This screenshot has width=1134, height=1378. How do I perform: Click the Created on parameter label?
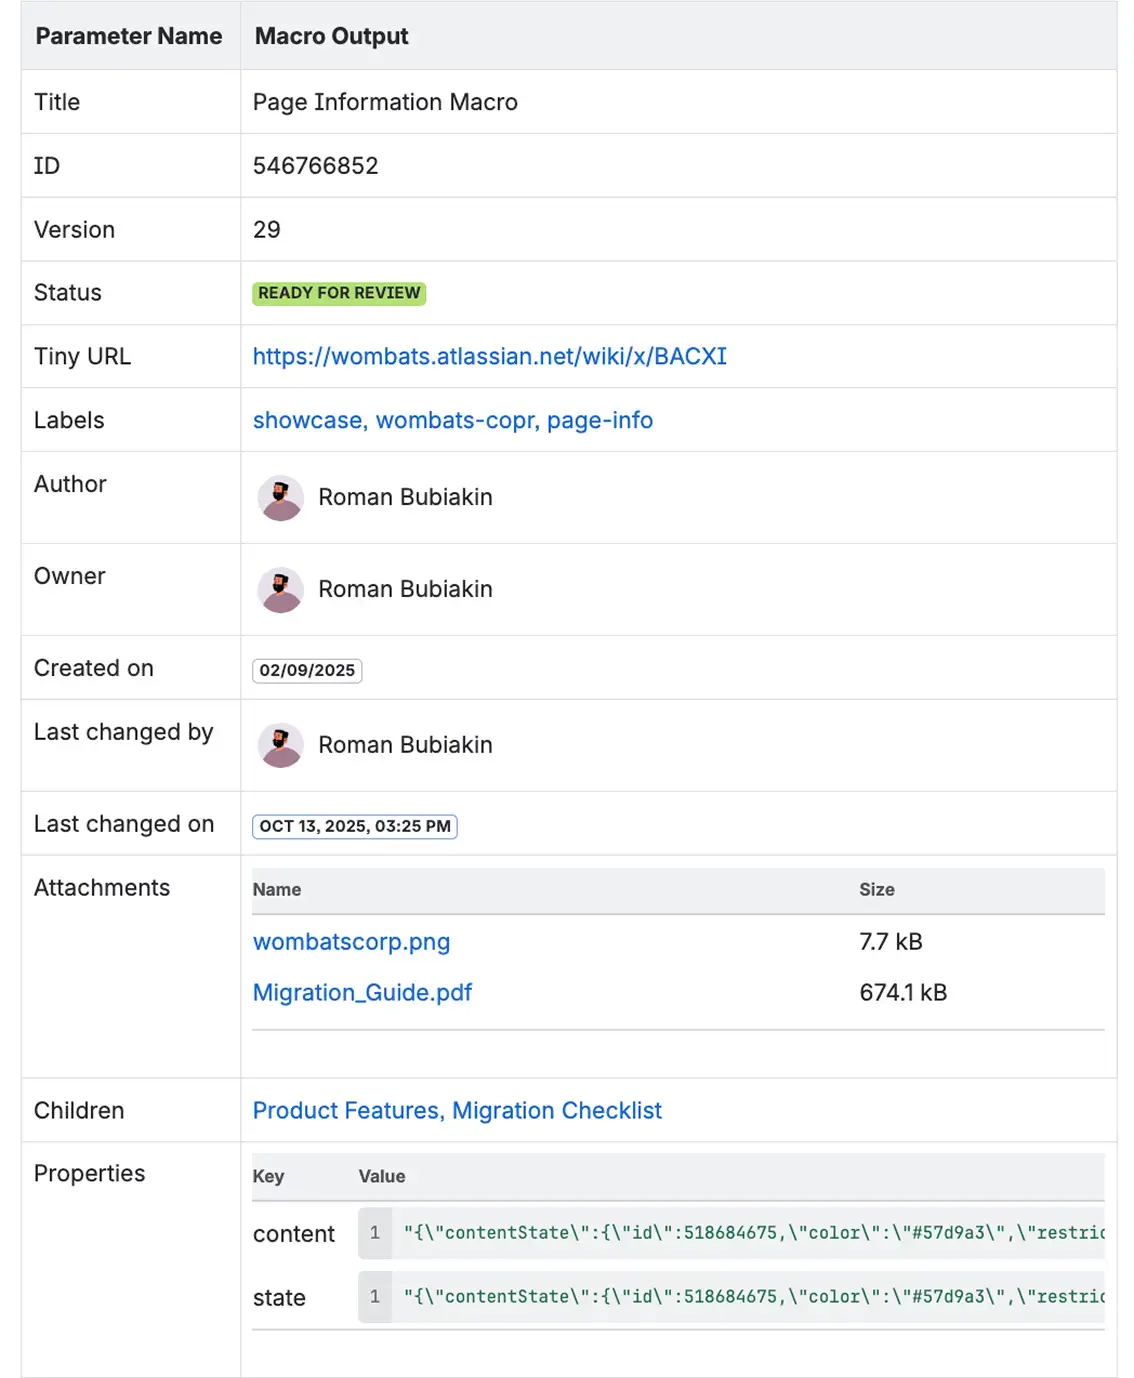(x=94, y=668)
